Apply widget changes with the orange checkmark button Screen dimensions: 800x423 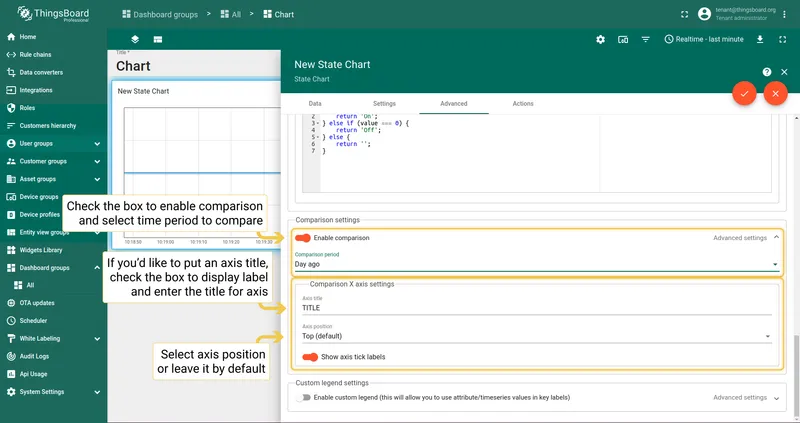(x=744, y=94)
